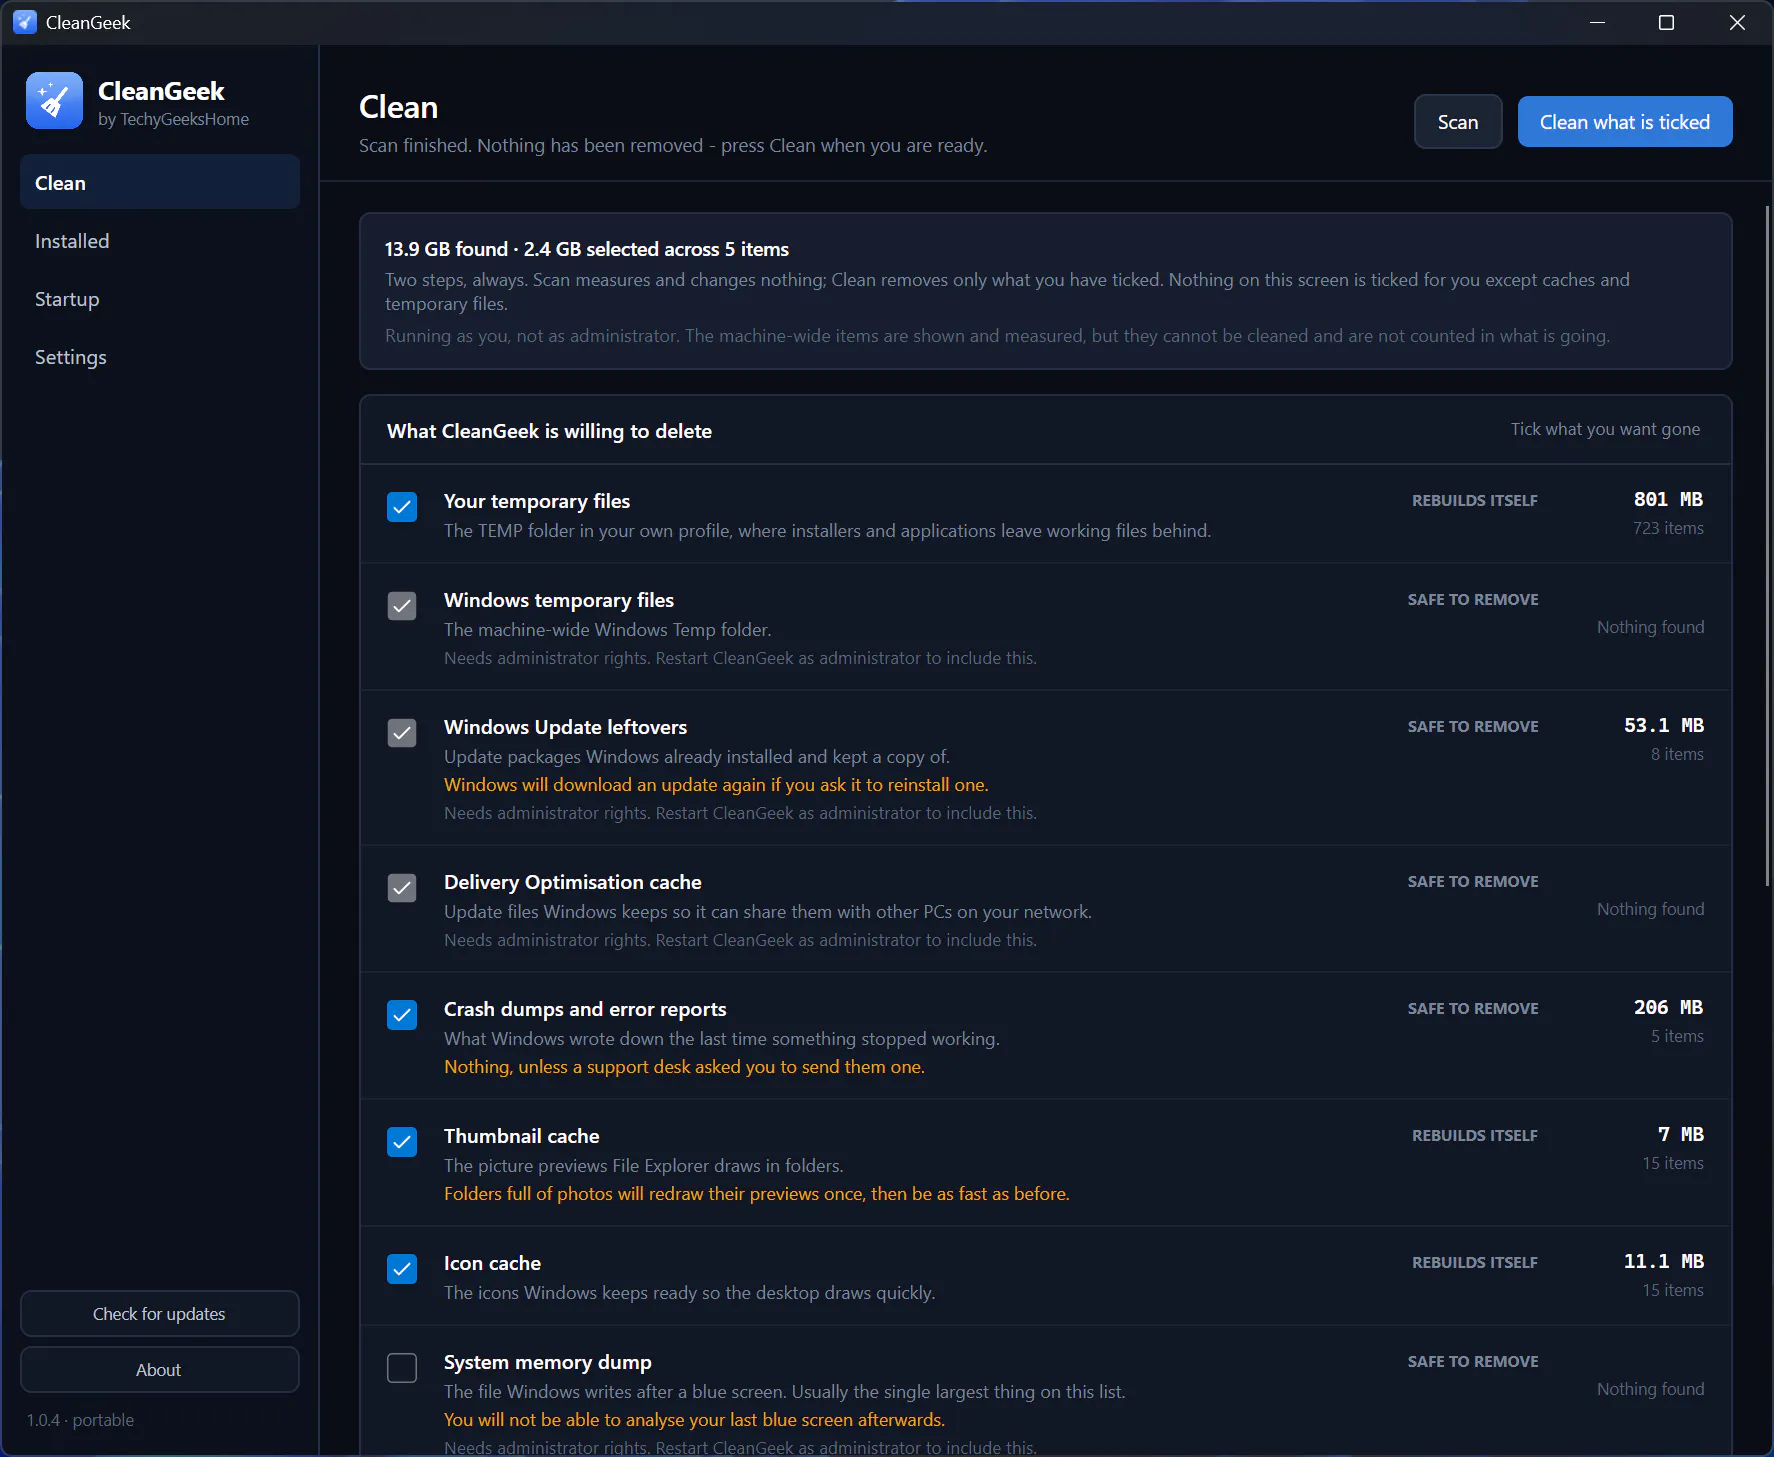Minimize the CleanGeek window

pyautogui.click(x=1597, y=22)
